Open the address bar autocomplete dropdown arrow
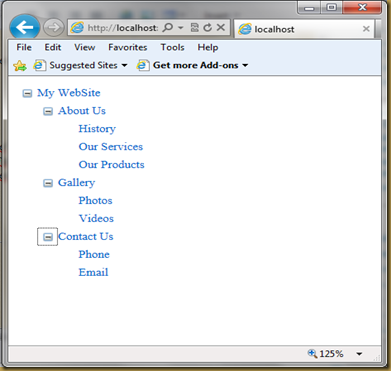The image size is (391, 371). pyautogui.click(x=181, y=28)
